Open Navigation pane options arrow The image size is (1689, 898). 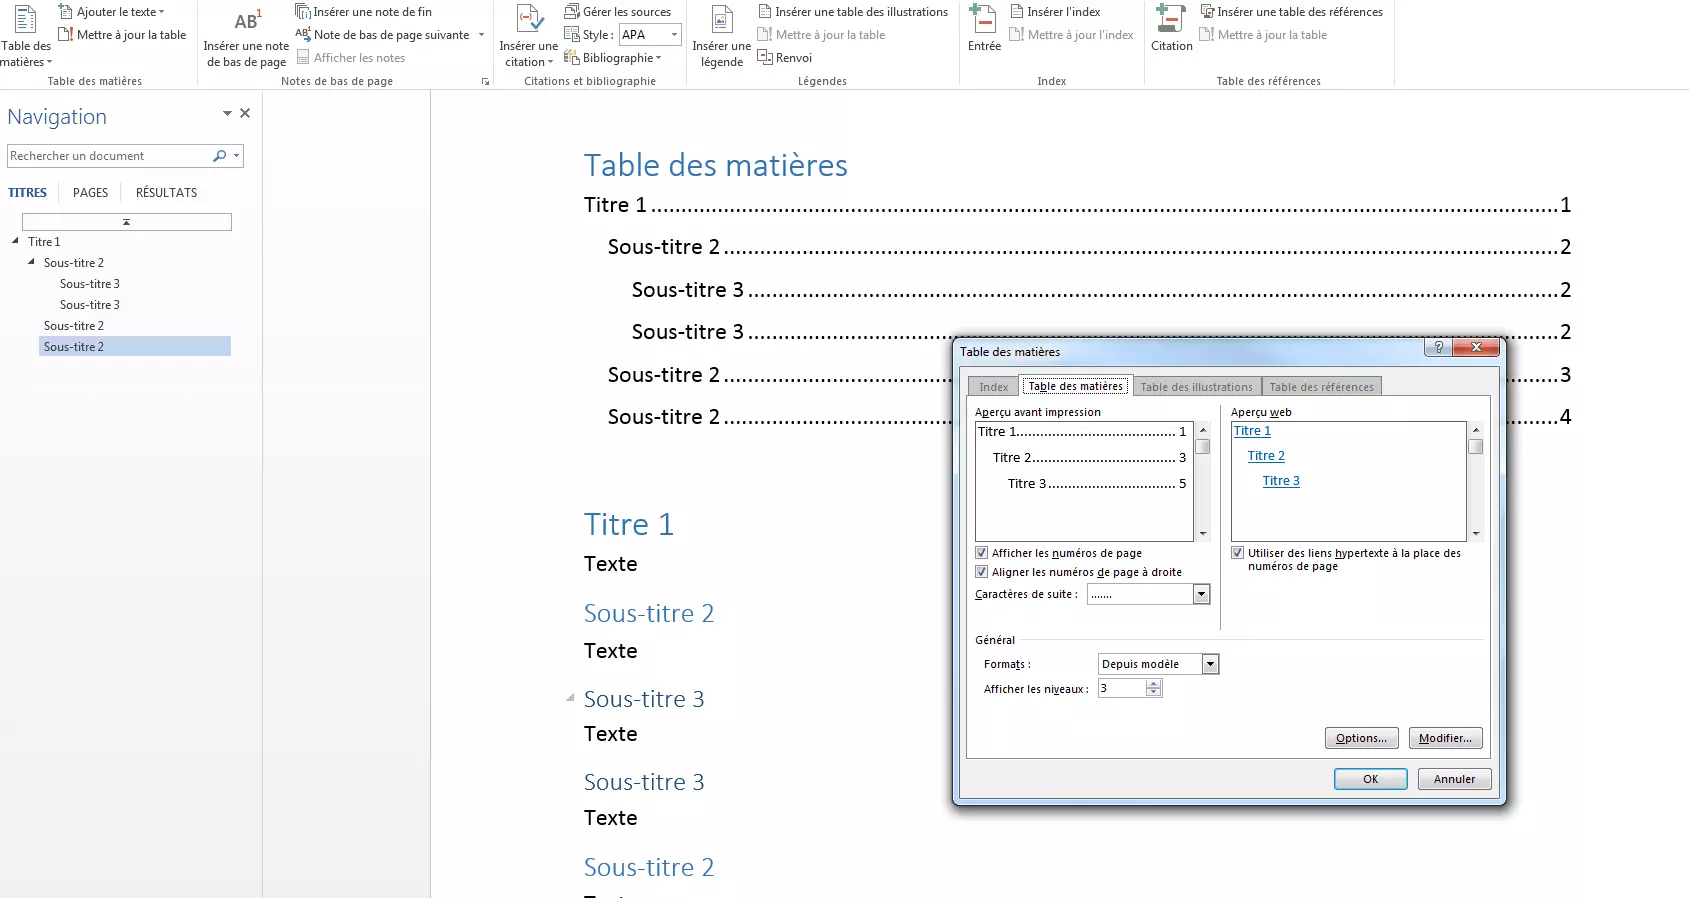[x=227, y=114]
